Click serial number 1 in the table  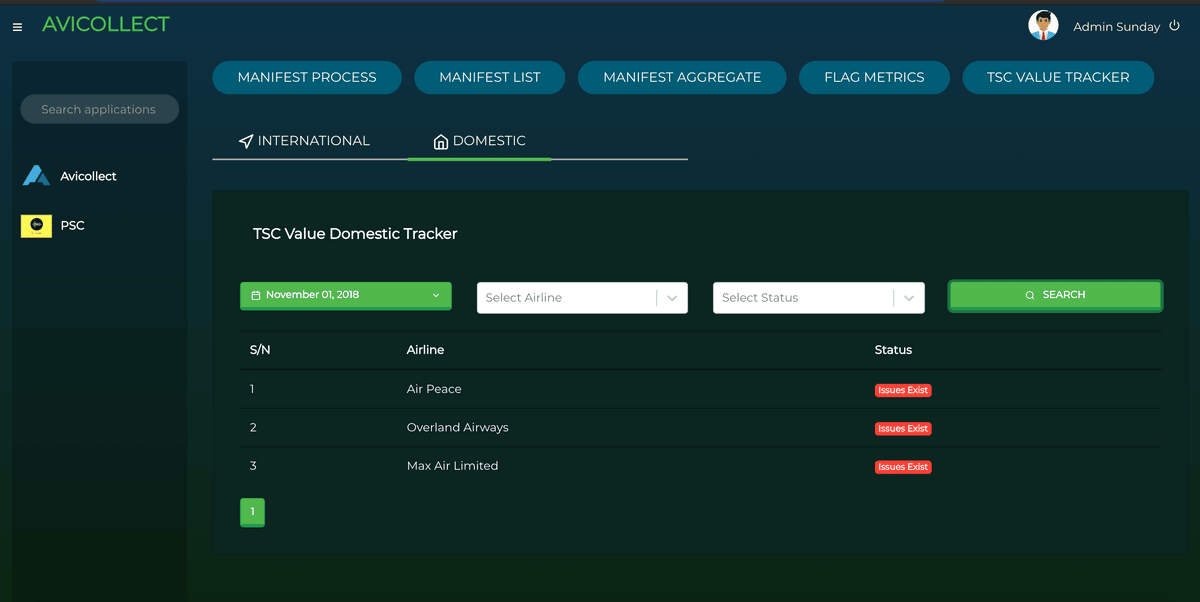252,389
